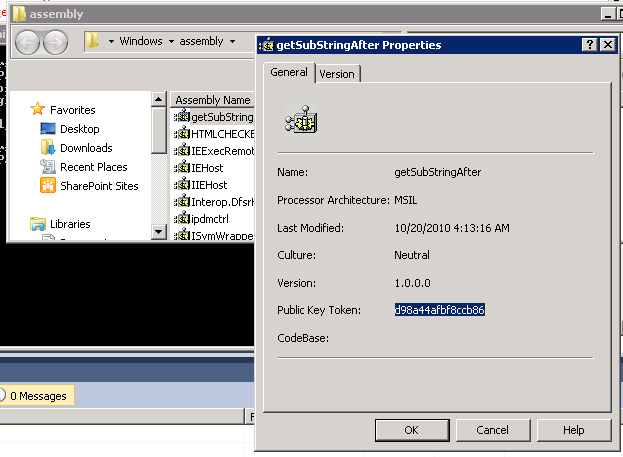Select the Windows breadcrumb segment
The image size is (623, 457).
[141, 41]
